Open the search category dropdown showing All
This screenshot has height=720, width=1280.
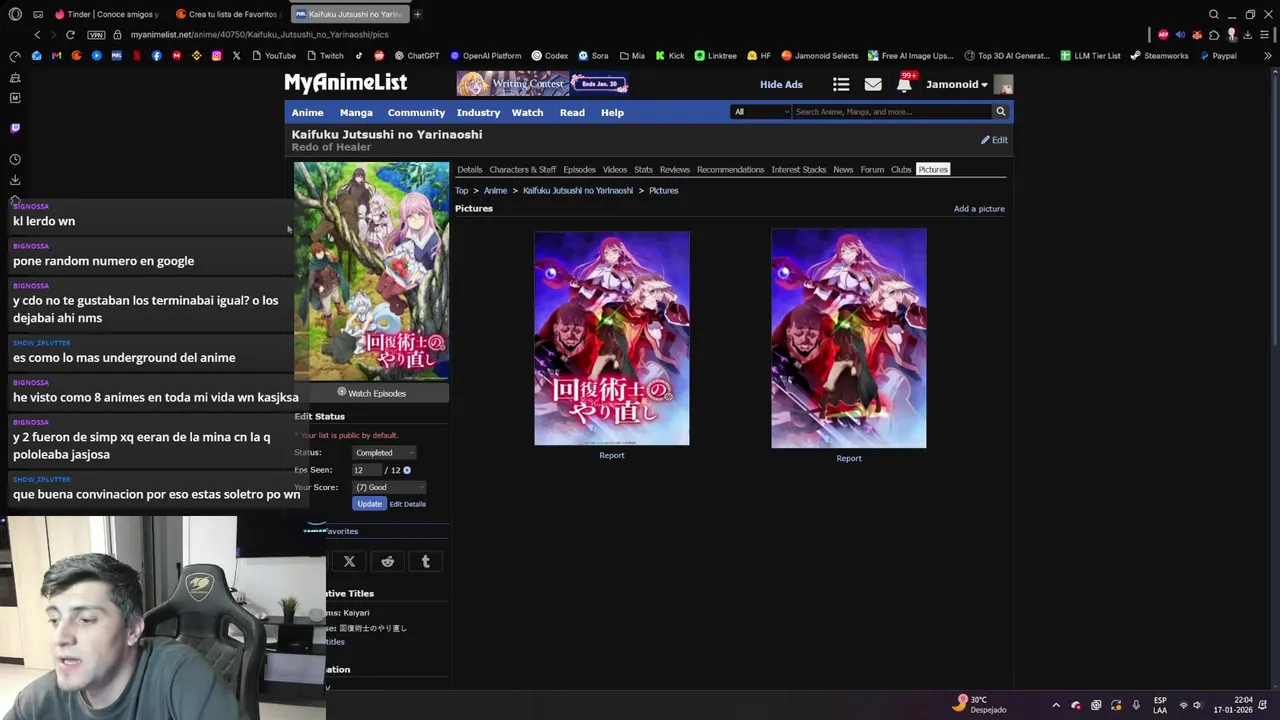coord(761,112)
